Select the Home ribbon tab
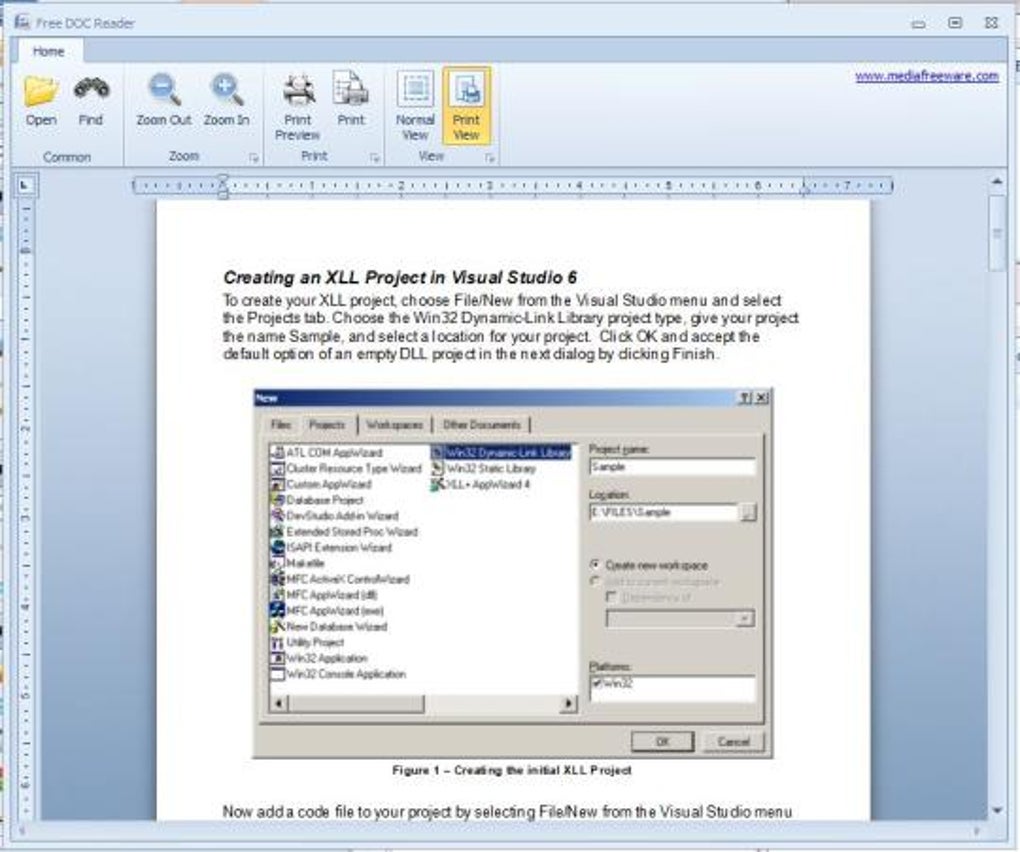Image resolution: width=1020 pixels, height=852 pixels. [x=49, y=51]
